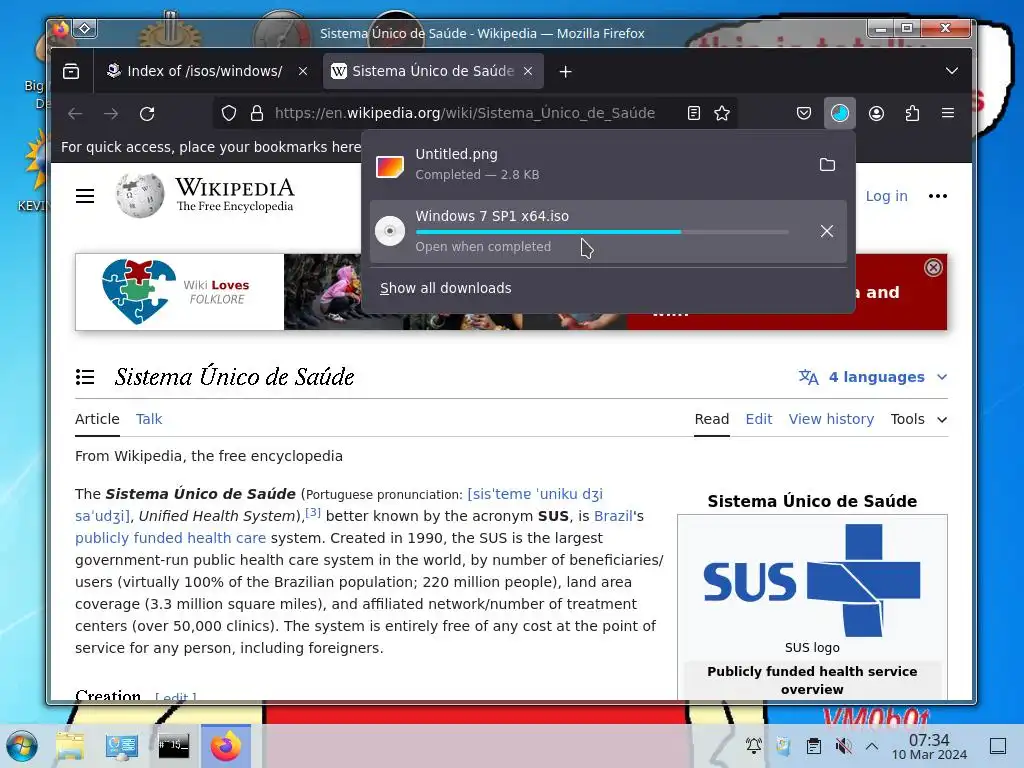Click the notifications bell tray icon
Image resolution: width=1024 pixels, height=768 pixels.
click(x=754, y=745)
